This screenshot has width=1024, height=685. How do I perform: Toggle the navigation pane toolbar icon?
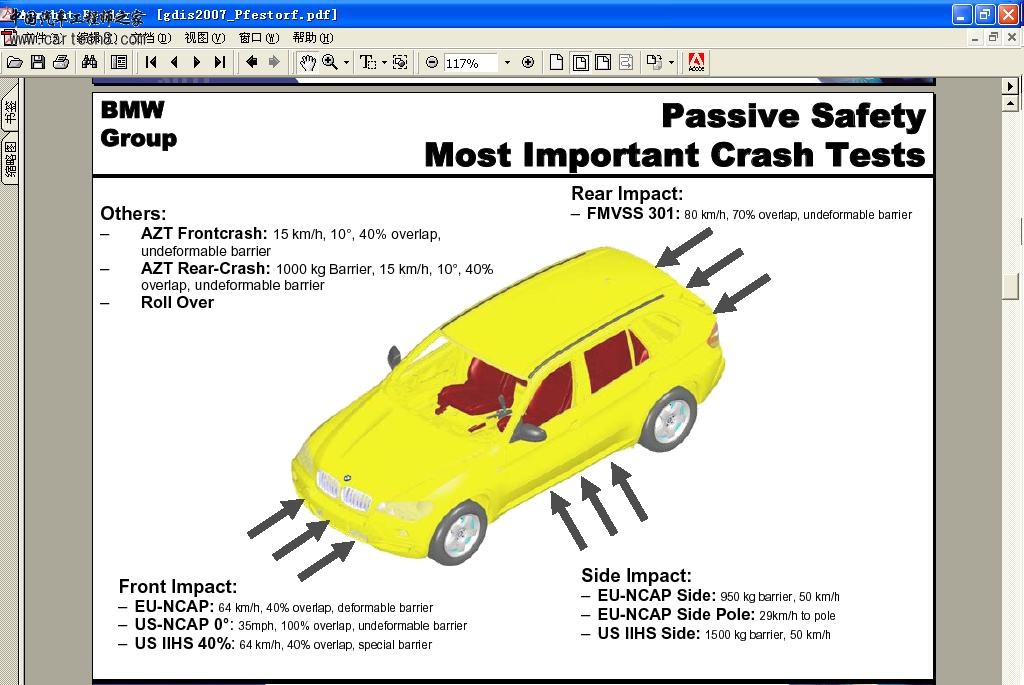119,63
